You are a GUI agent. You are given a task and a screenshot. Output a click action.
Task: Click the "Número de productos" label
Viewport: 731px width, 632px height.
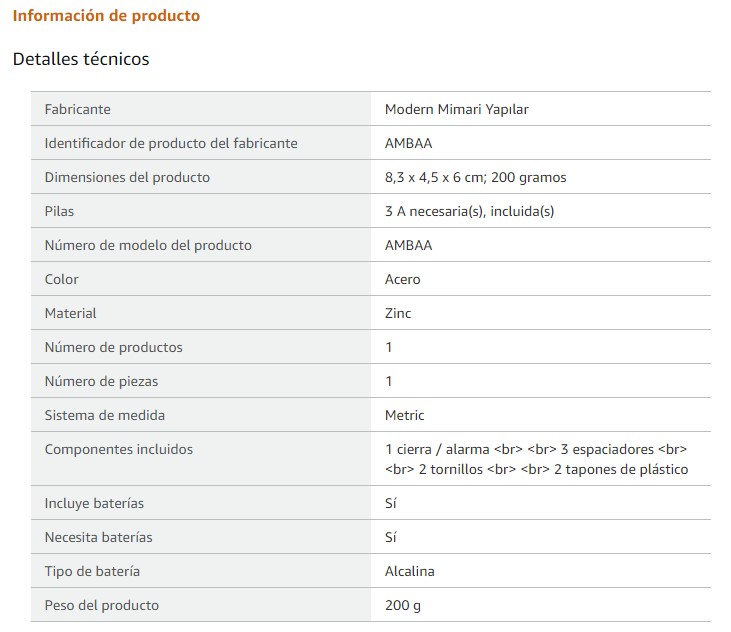point(113,347)
